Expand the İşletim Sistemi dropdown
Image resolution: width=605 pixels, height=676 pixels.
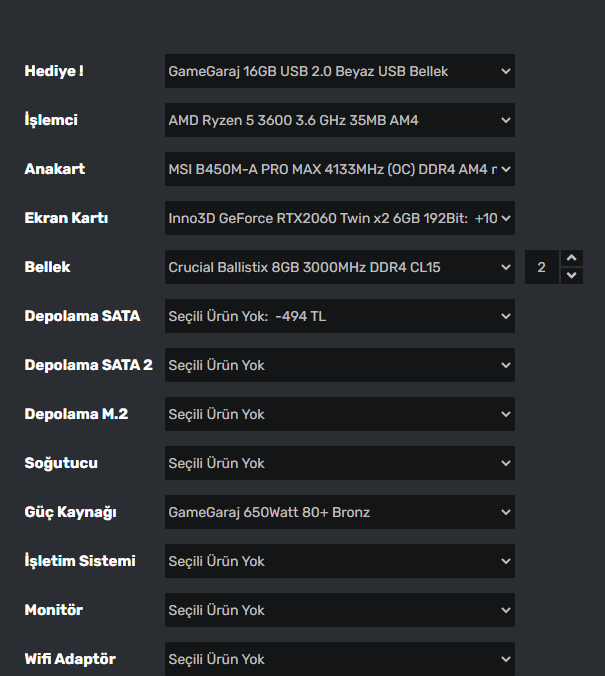(339, 561)
